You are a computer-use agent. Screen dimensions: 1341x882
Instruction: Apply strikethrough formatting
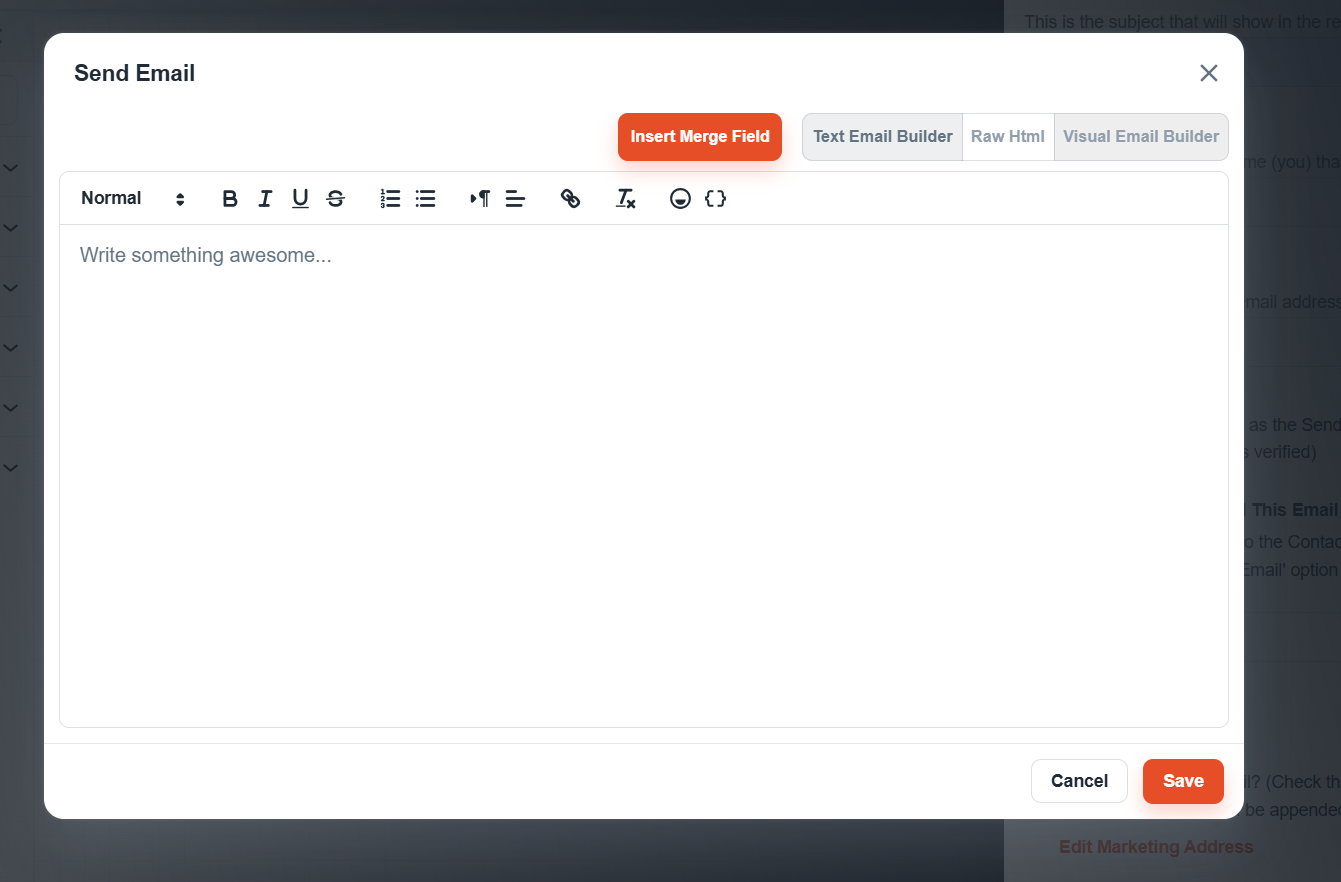click(335, 199)
